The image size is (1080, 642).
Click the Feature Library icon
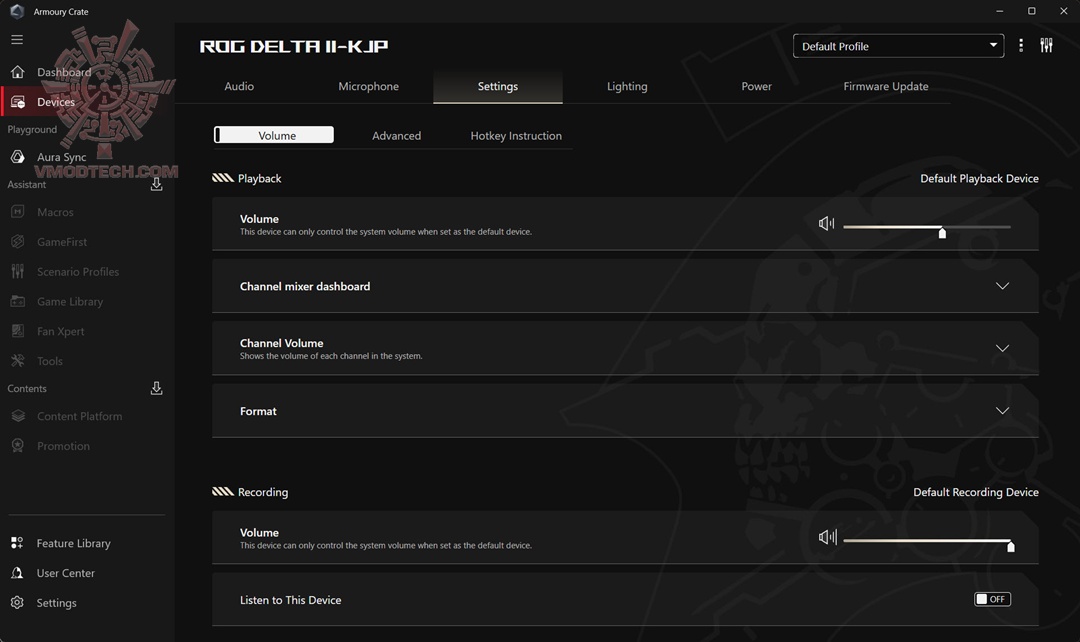point(18,543)
